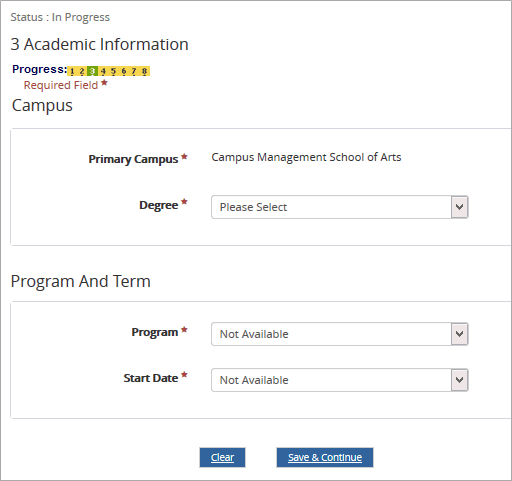Go to progress step 4

coord(103,71)
